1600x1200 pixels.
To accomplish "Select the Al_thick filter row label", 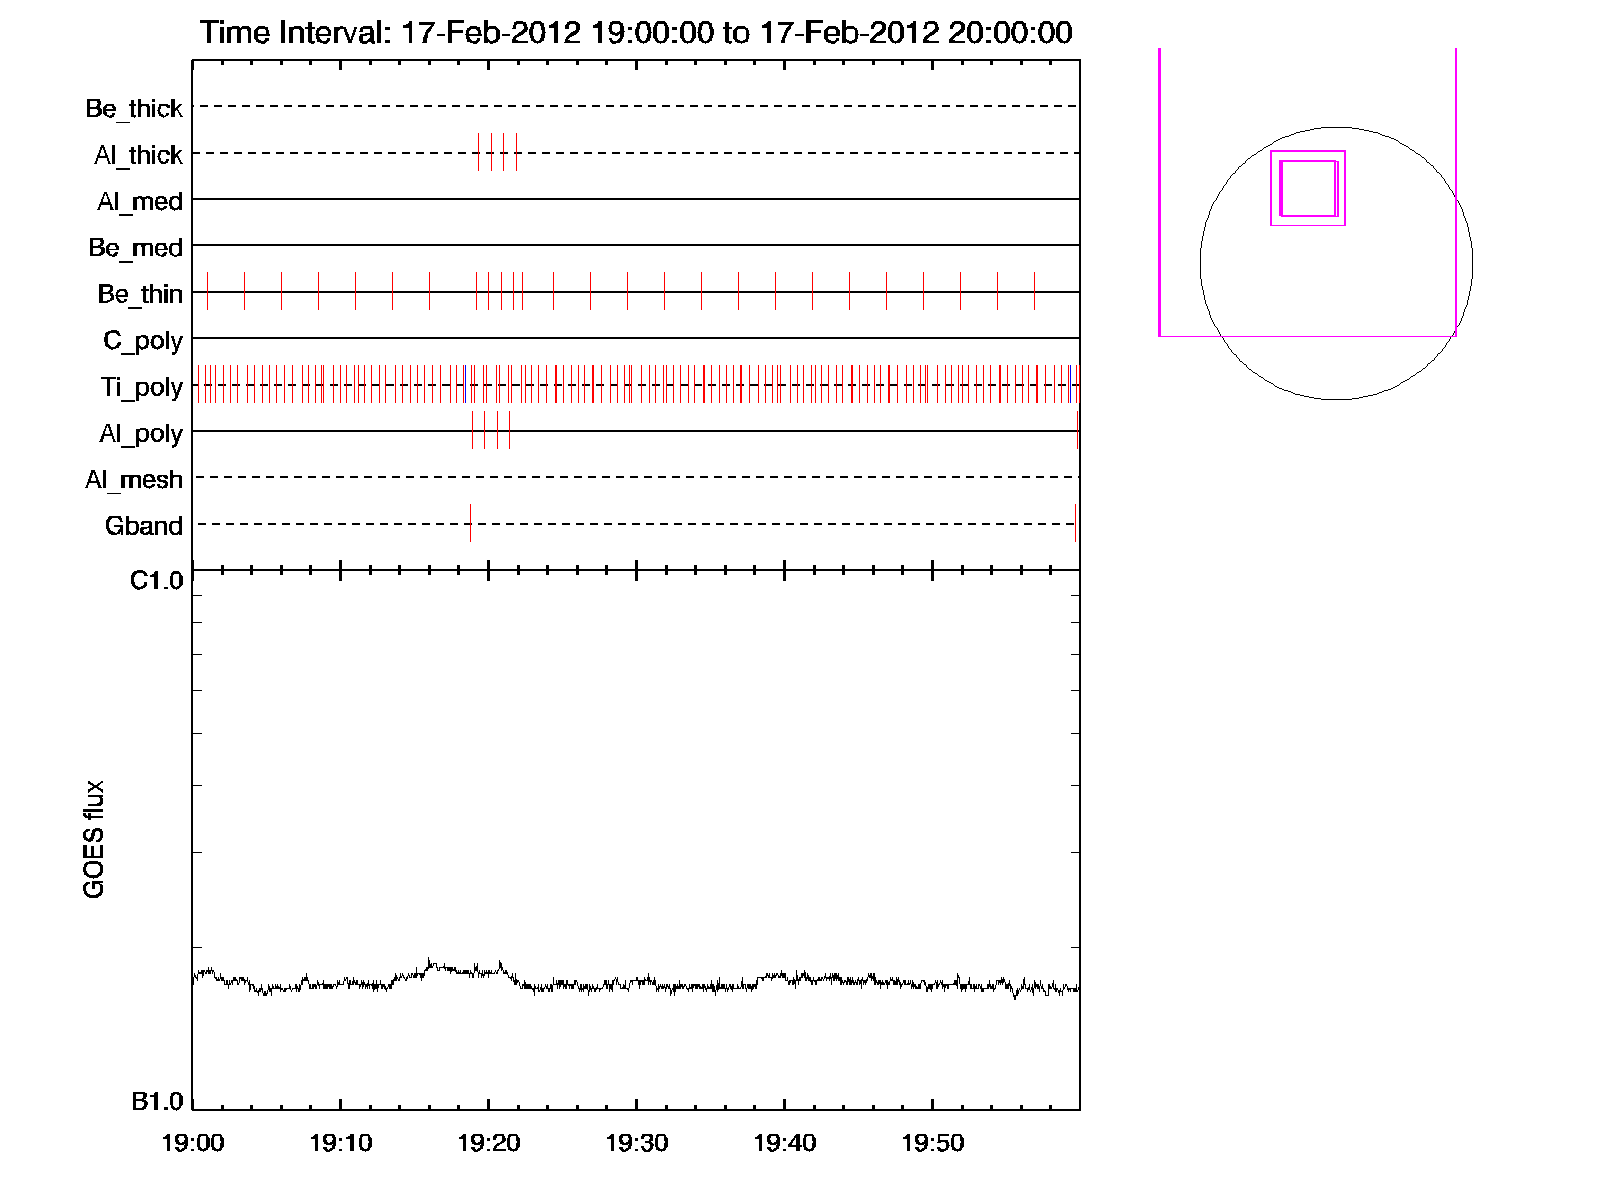I will (138, 155).
